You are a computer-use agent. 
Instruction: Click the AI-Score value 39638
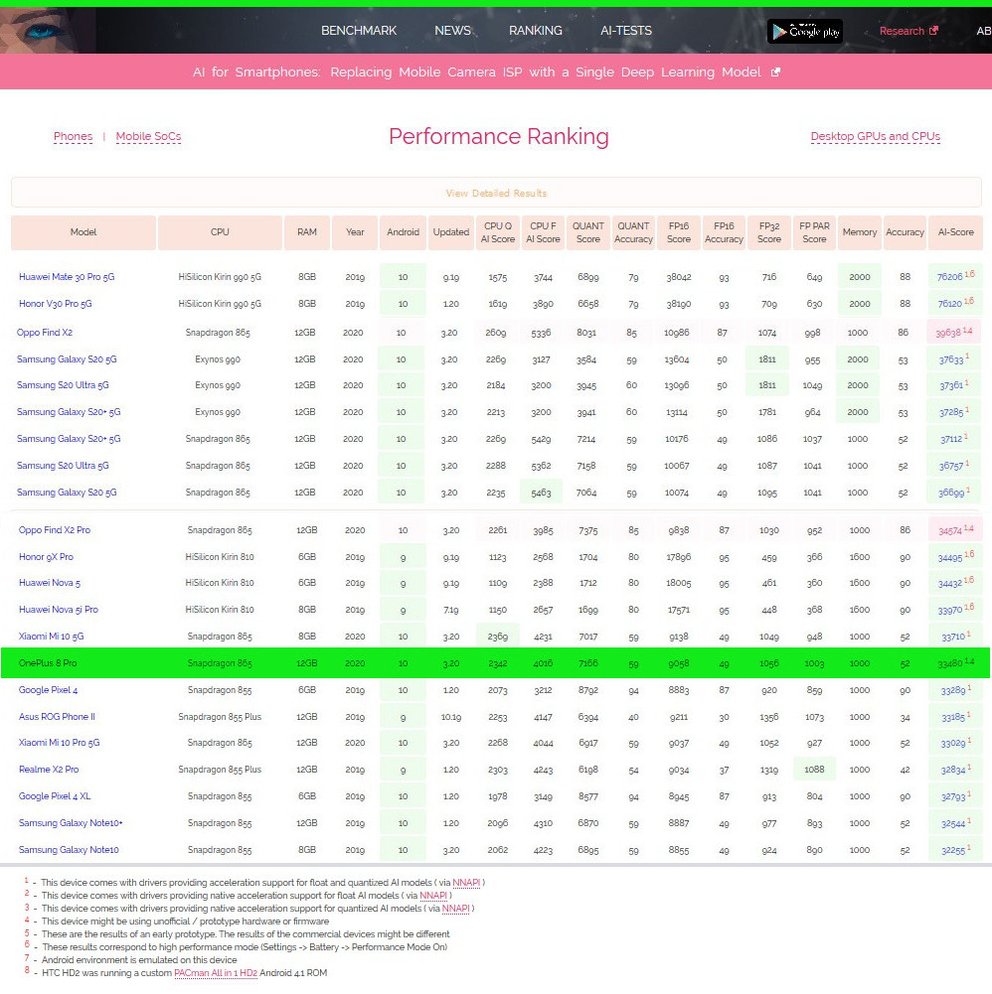click(x=948, y=333)
